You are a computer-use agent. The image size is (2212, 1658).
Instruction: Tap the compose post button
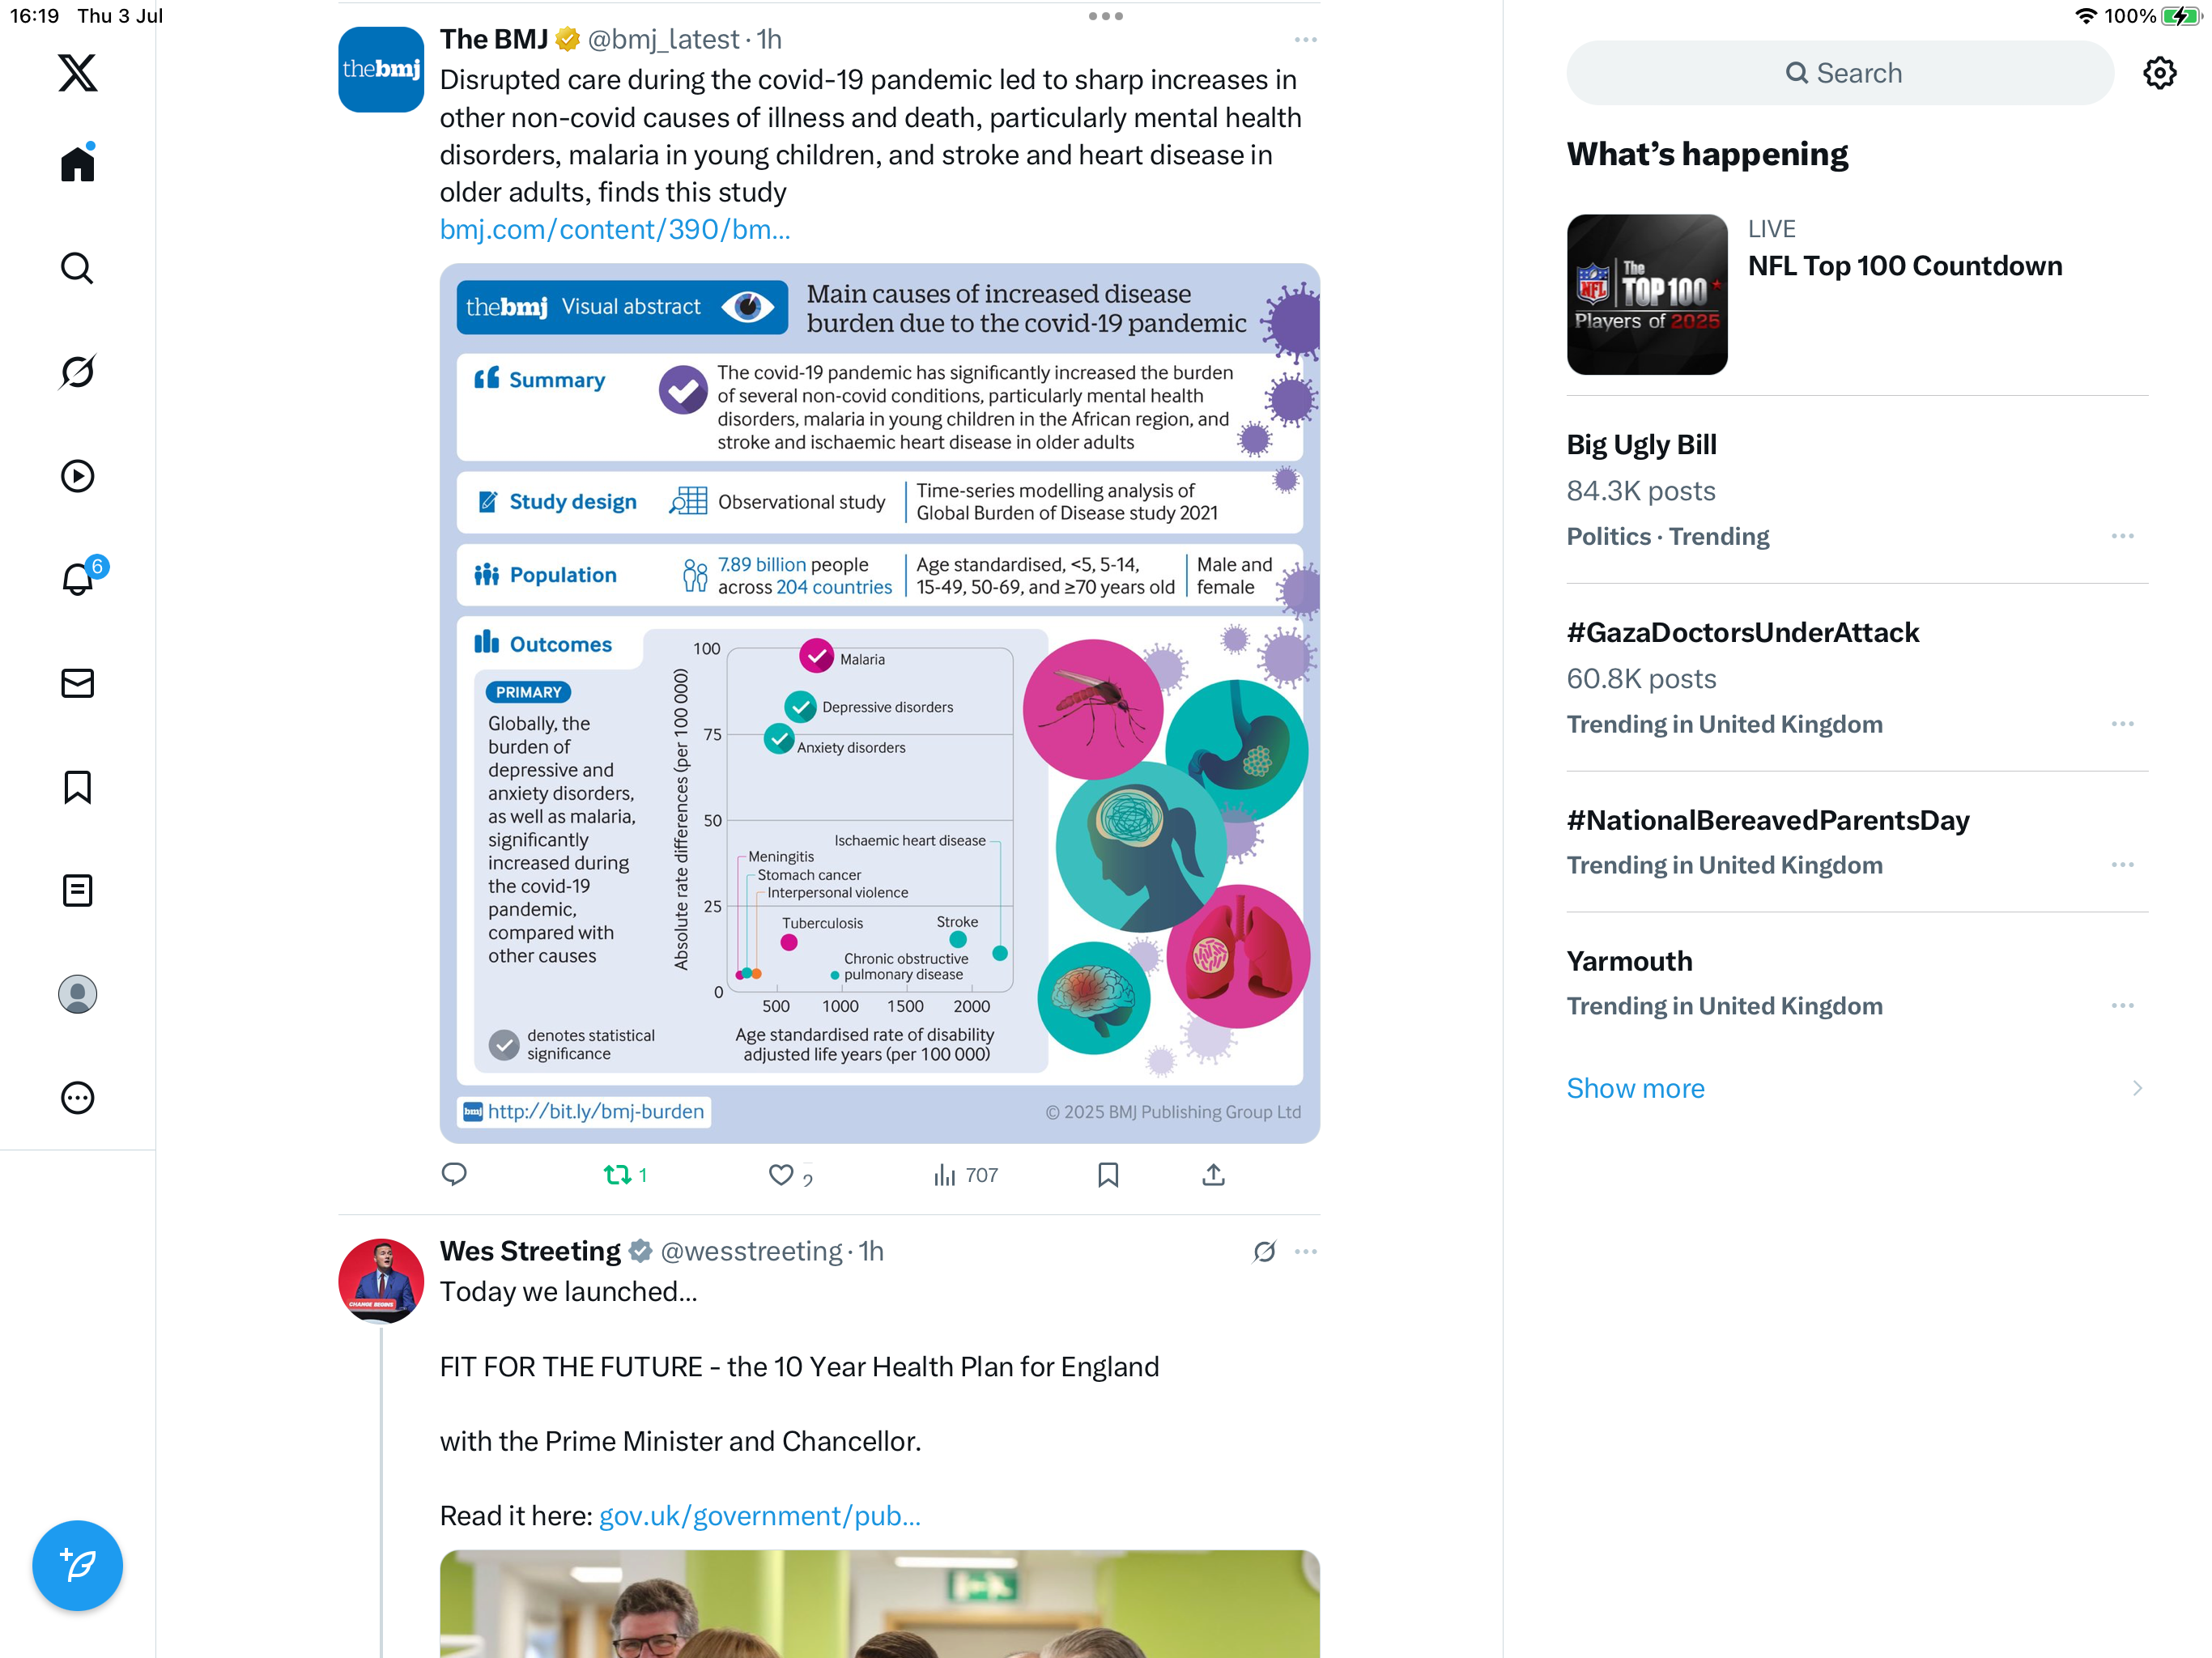pos(77,1565)
